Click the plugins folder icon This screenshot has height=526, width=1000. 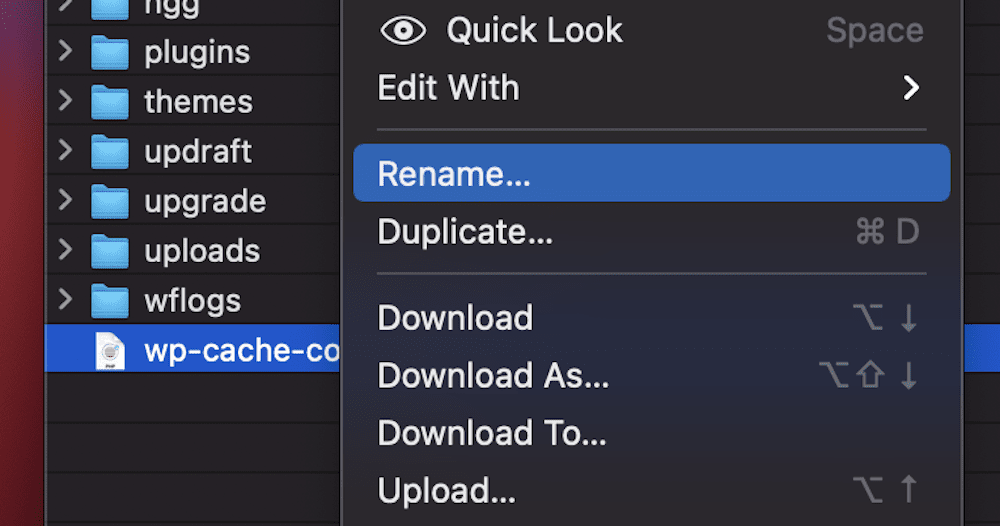tap(109, 52)
